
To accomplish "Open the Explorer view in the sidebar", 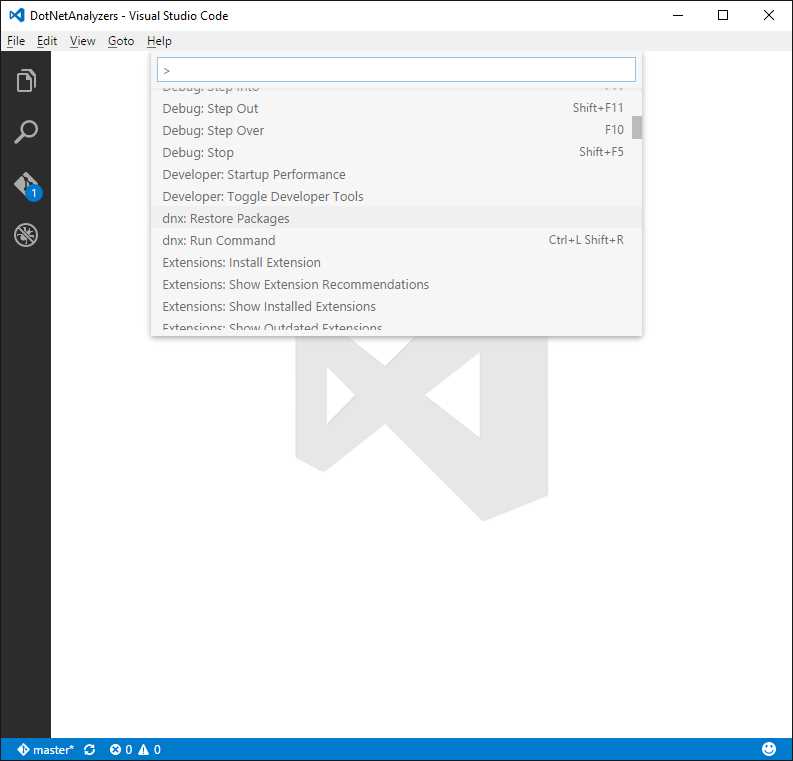I will click(26, 80).
